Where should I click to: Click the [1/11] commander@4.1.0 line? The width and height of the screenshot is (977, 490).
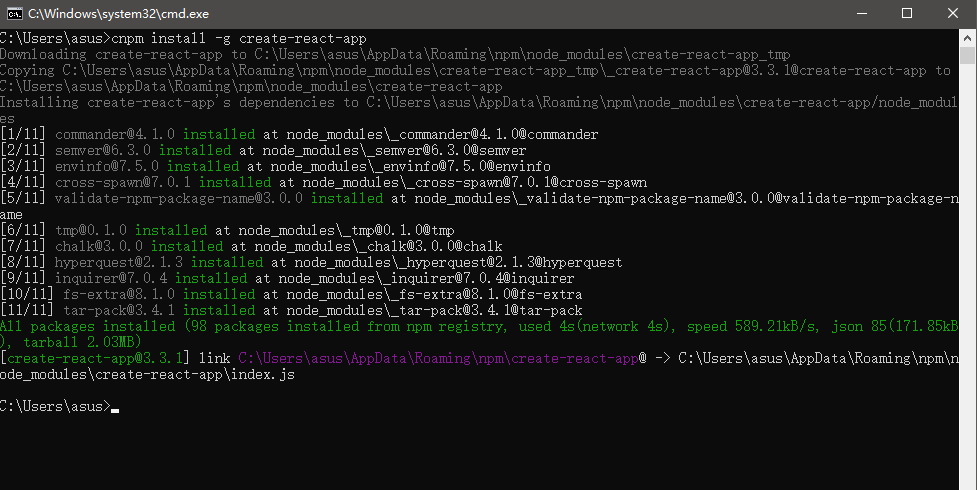point(299,135)
